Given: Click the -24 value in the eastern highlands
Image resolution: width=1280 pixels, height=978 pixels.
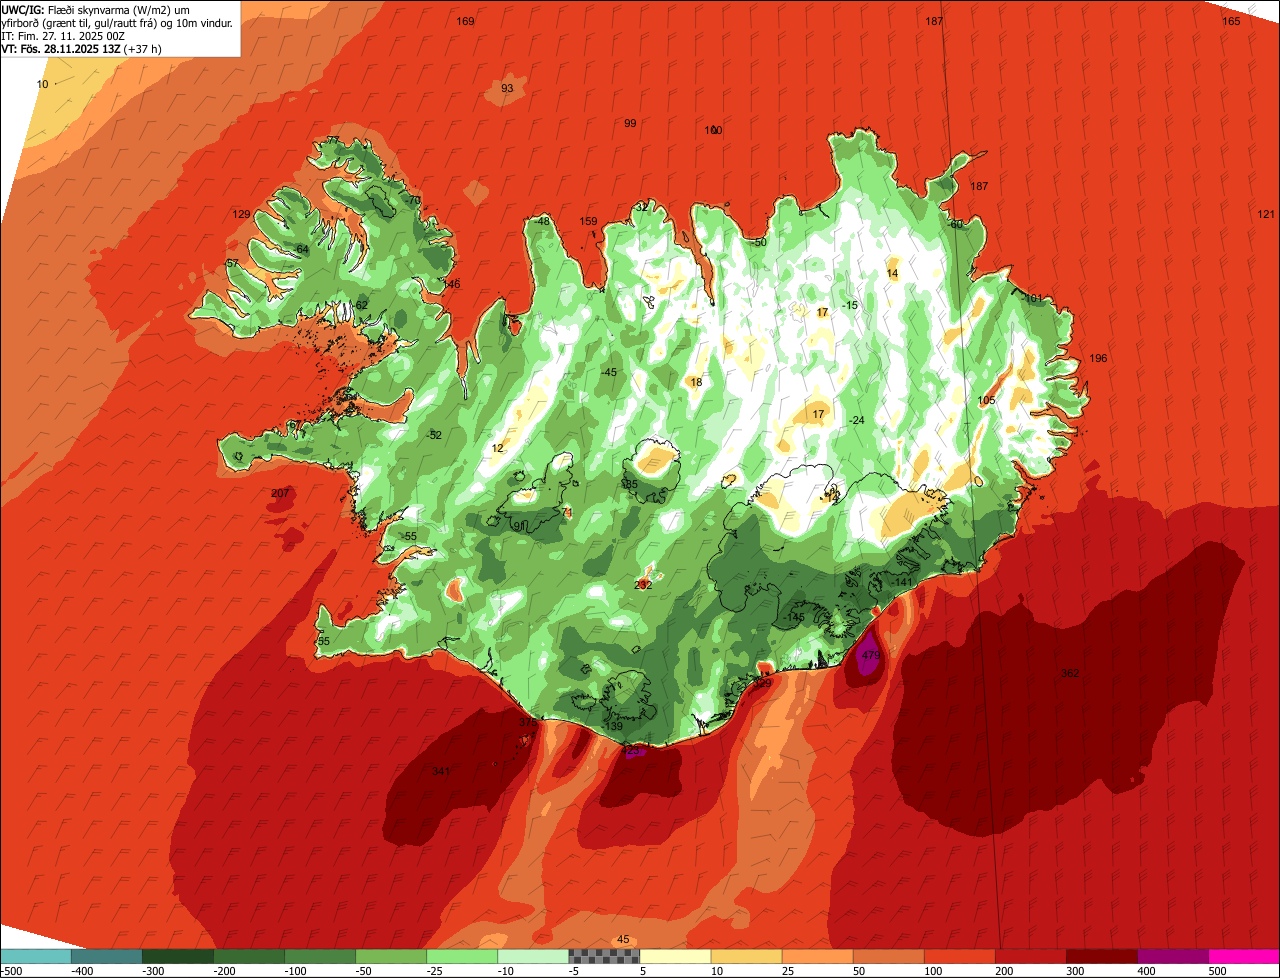Looking at the screenshot, I should [x=856, y=420].
